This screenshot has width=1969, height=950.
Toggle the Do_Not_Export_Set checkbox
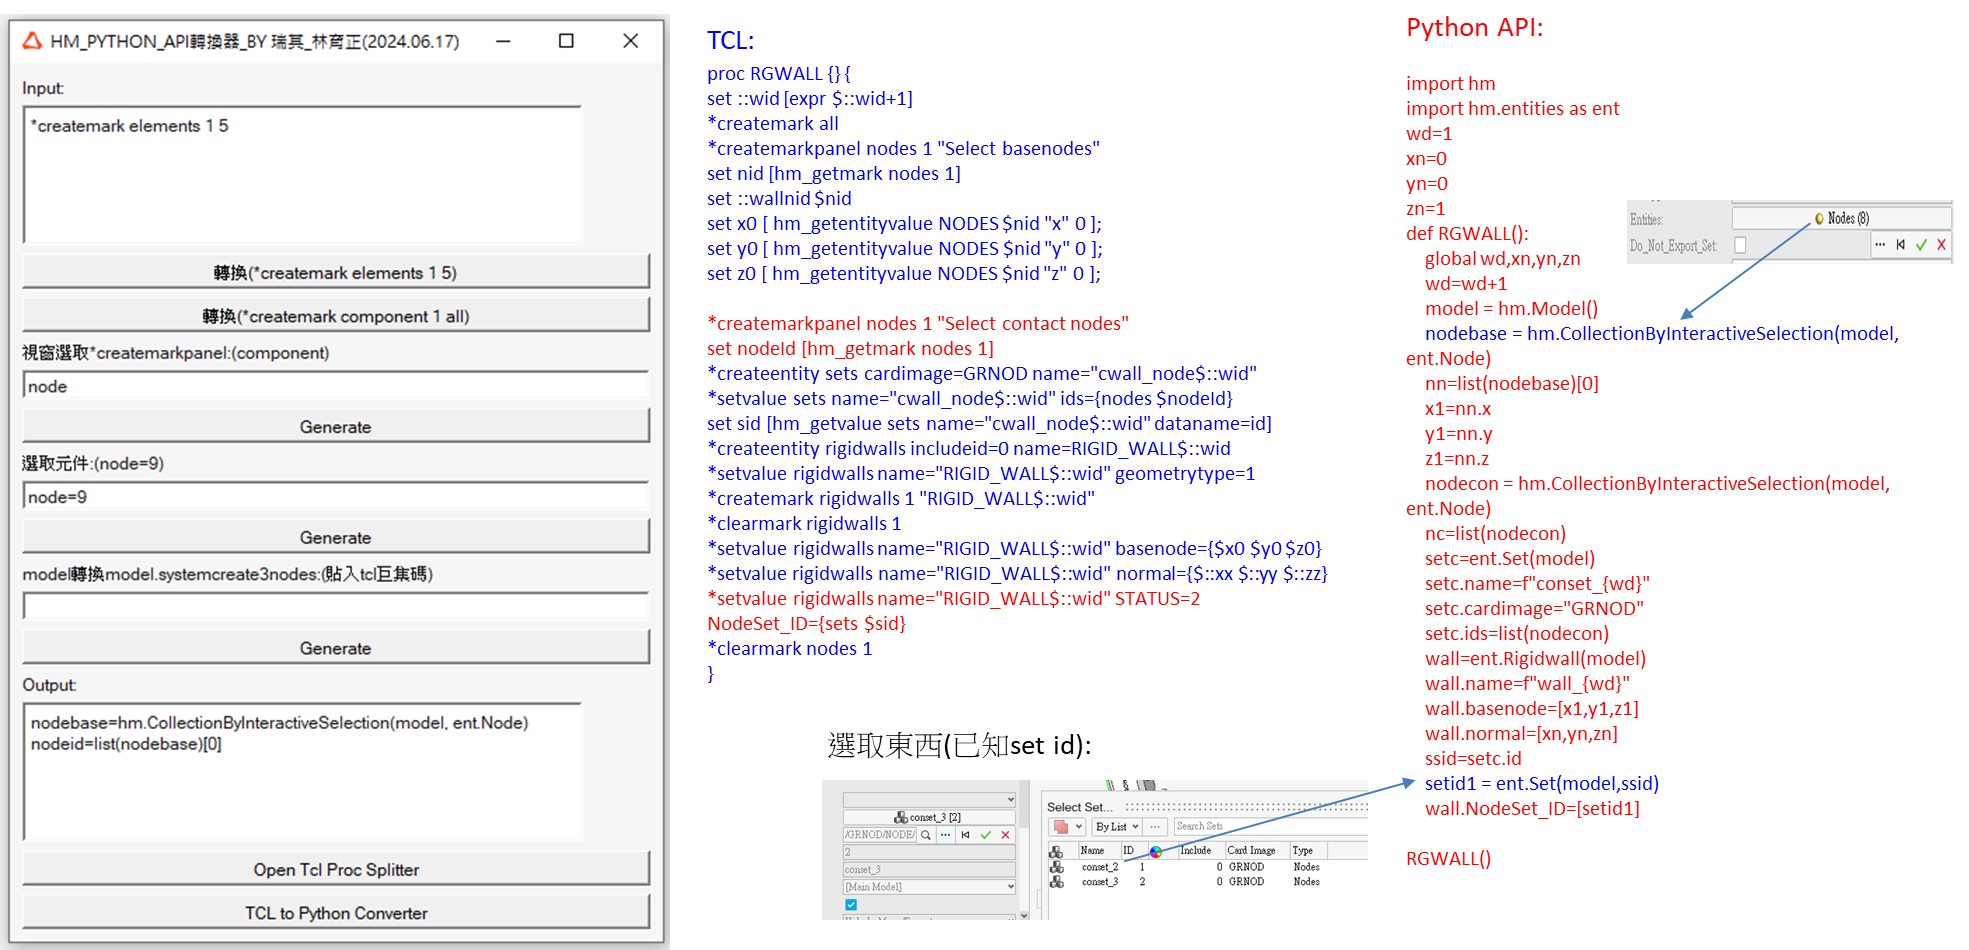tap(1740, 245)
